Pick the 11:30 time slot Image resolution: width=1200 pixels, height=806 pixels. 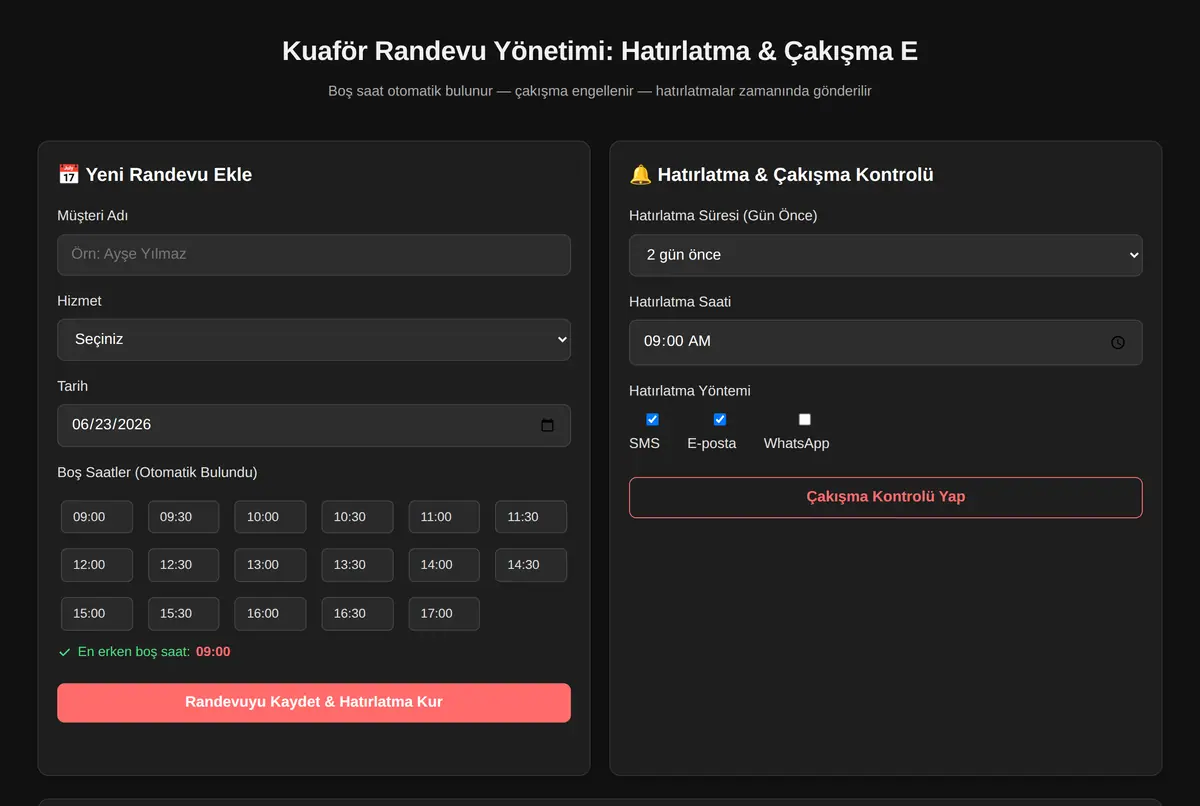pyautogui.click(x=531, y=517)
